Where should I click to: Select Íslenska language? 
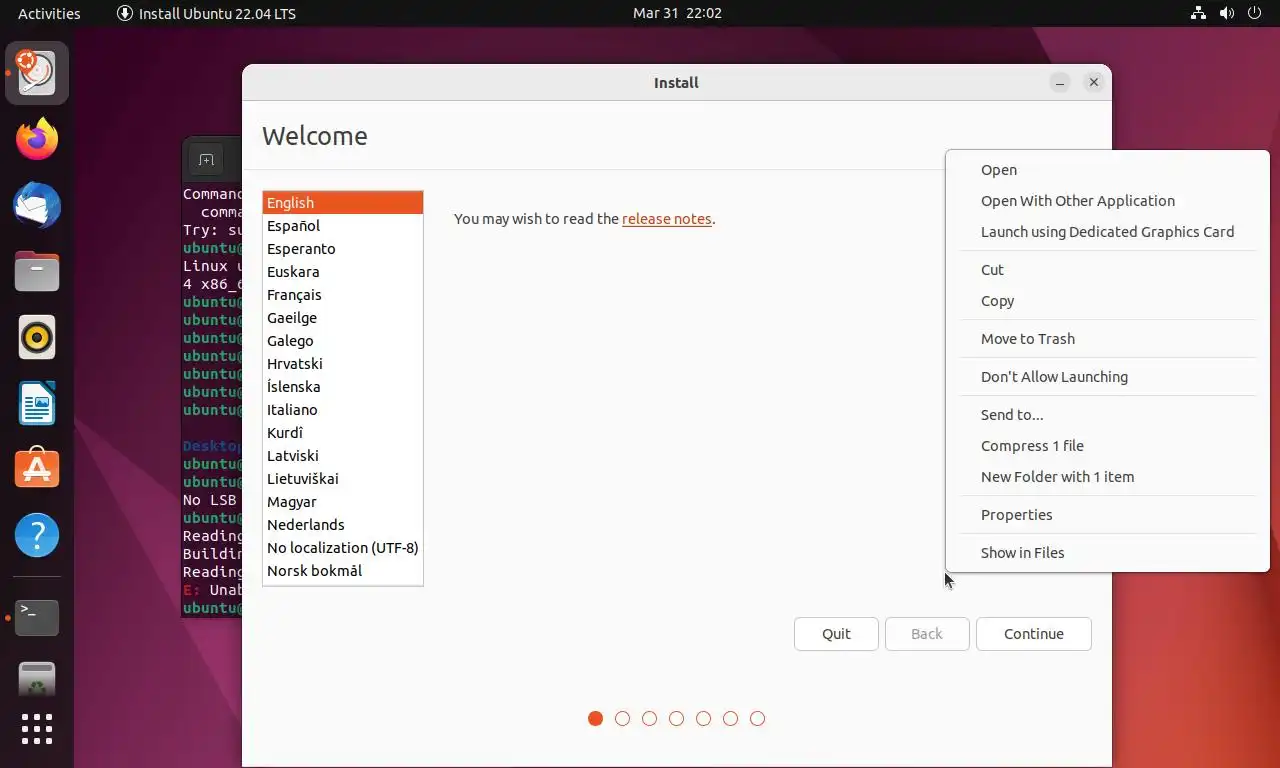coord(343,387)
